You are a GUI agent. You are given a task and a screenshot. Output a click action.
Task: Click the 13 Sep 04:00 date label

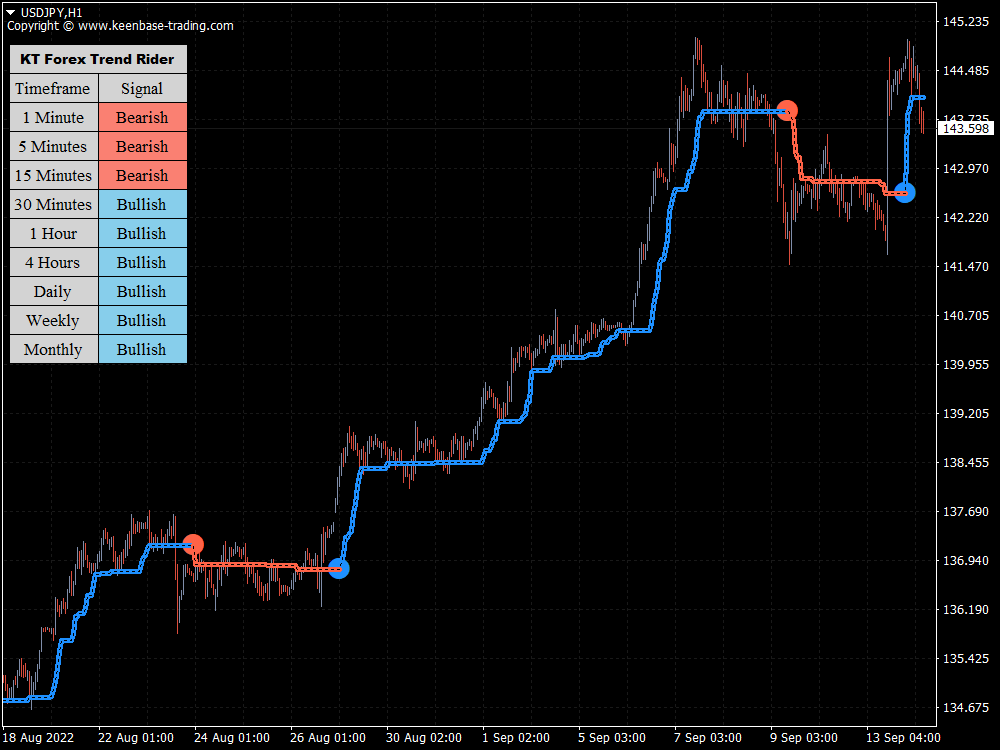(903, 738)
